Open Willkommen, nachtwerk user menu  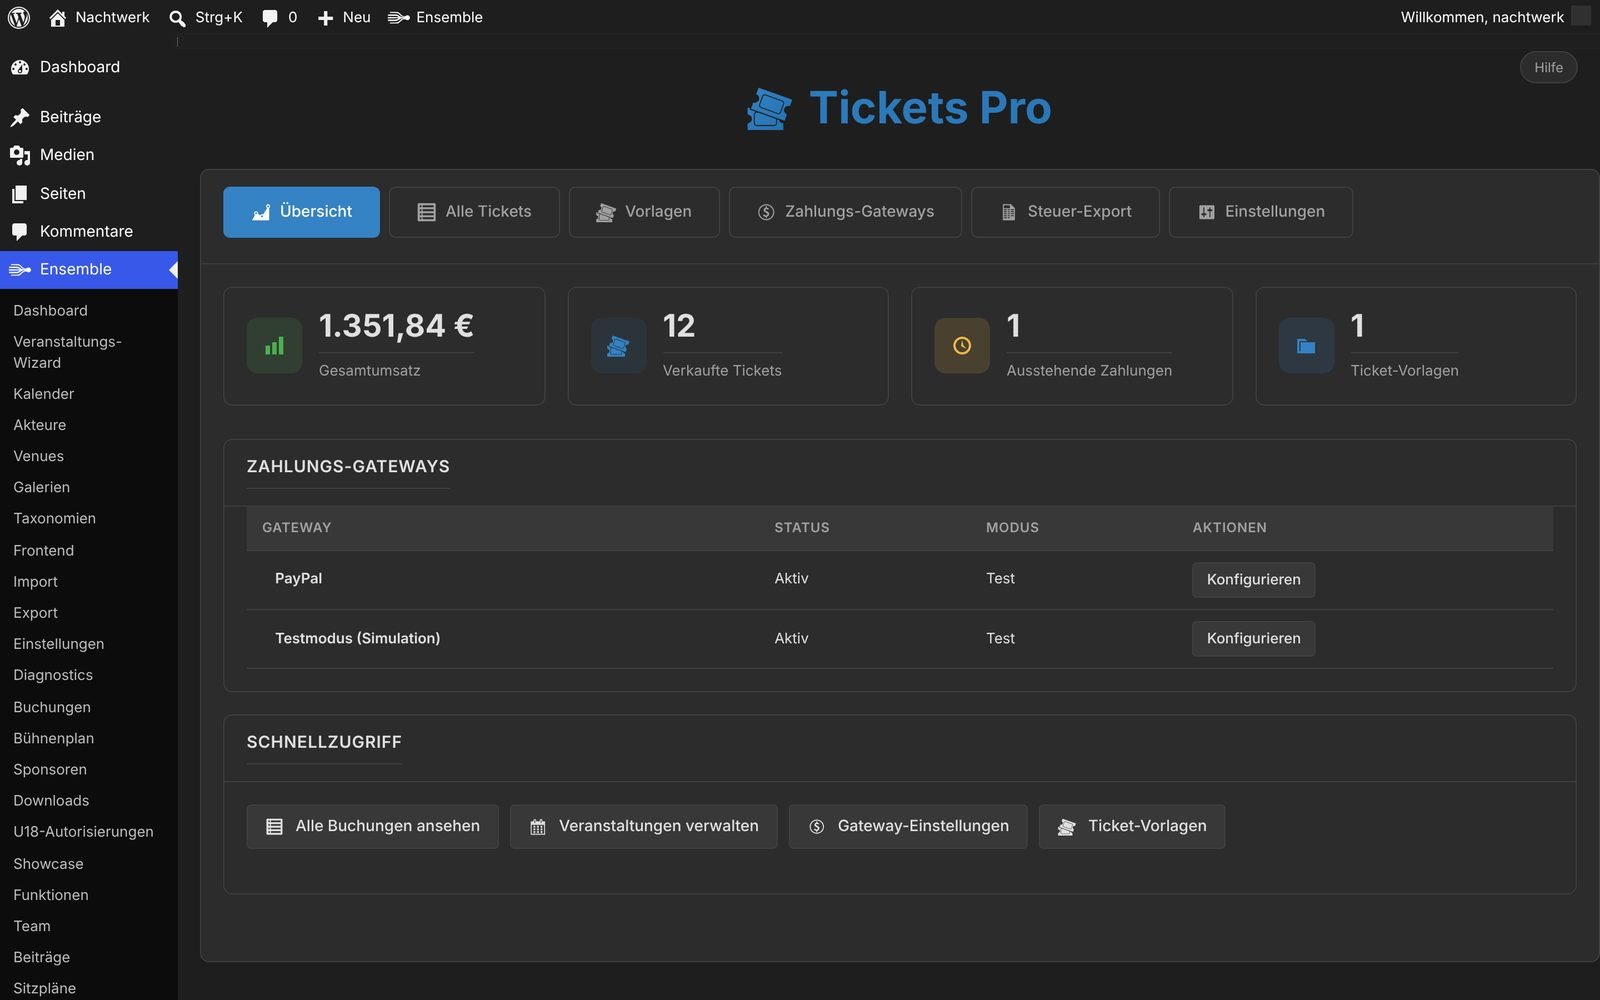tap(1482, 17)
